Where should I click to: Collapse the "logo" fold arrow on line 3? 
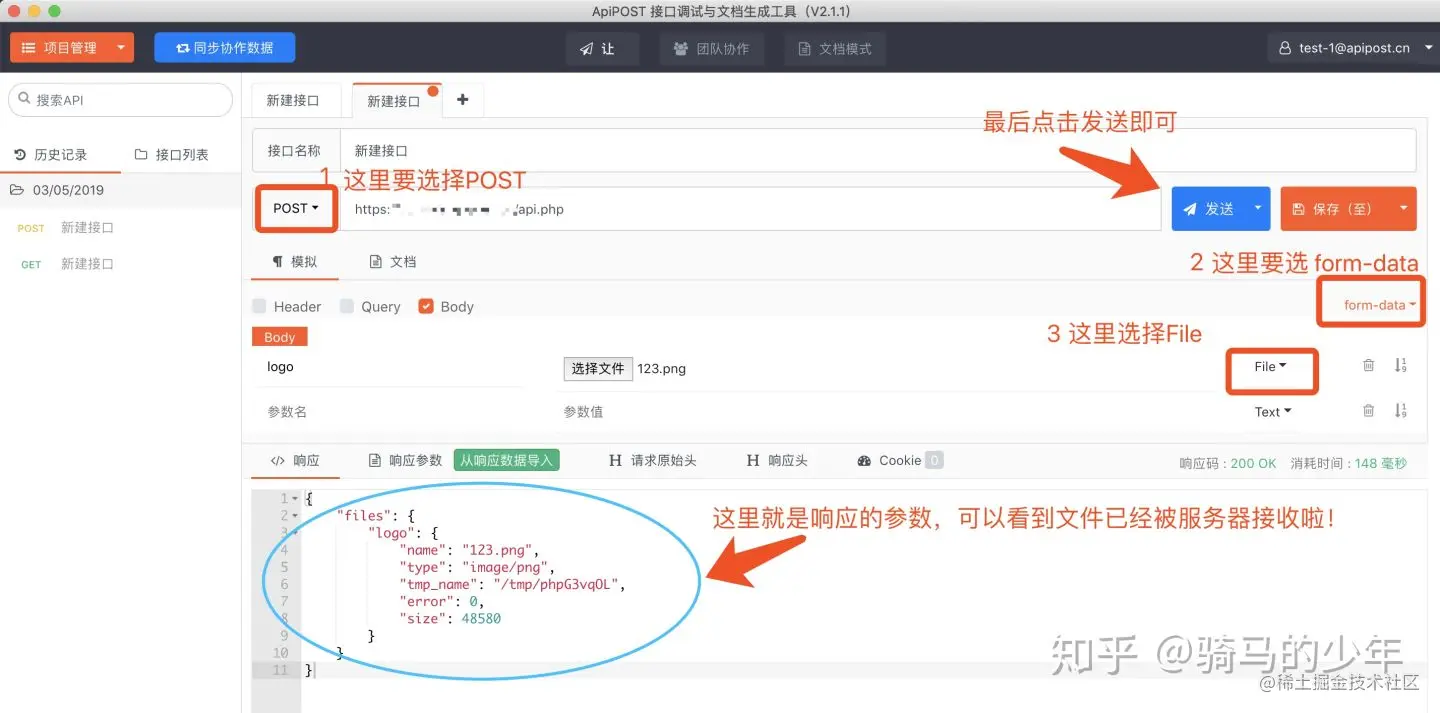(295, 533)
